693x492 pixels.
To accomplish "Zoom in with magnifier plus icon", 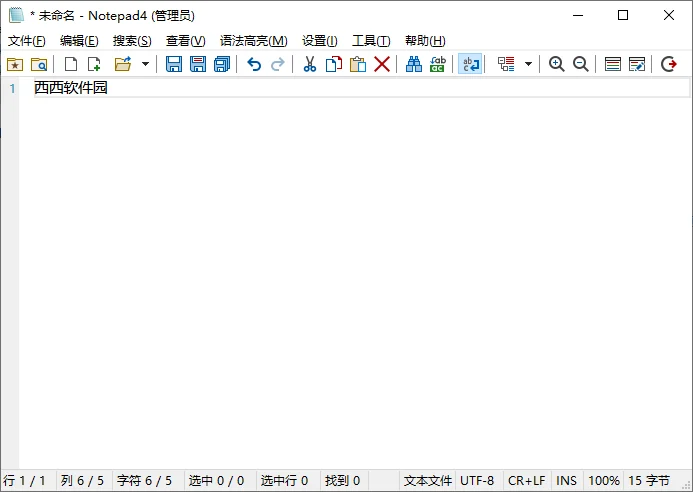I will 556,65.
